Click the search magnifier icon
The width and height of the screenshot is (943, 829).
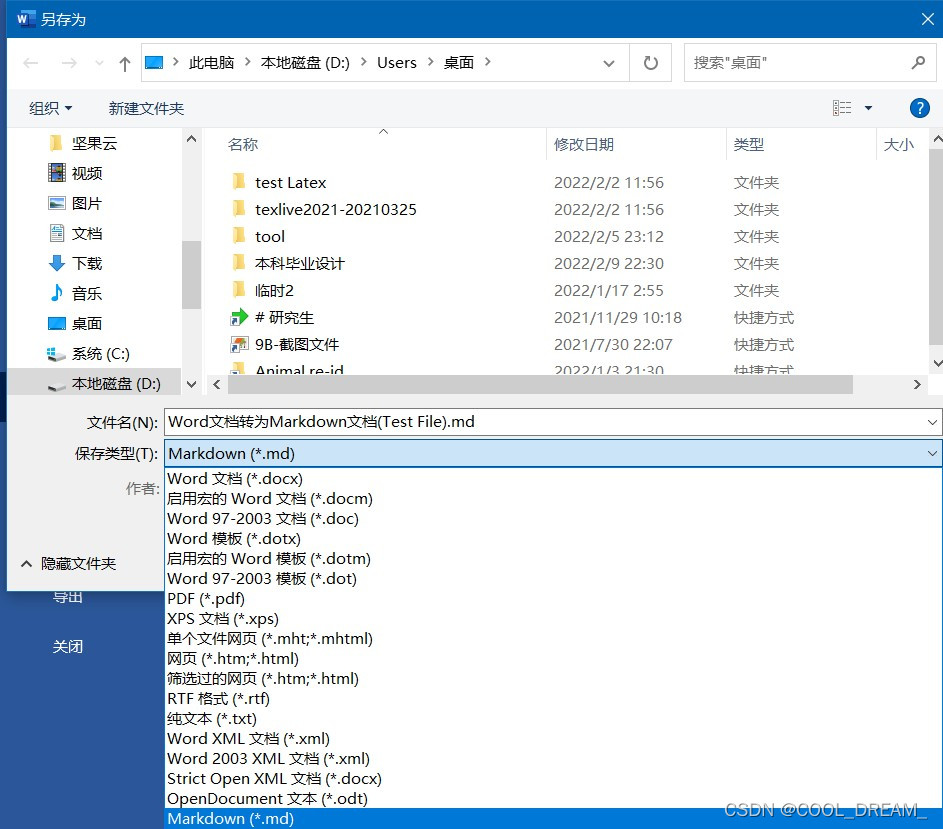[x=918, y=62]
